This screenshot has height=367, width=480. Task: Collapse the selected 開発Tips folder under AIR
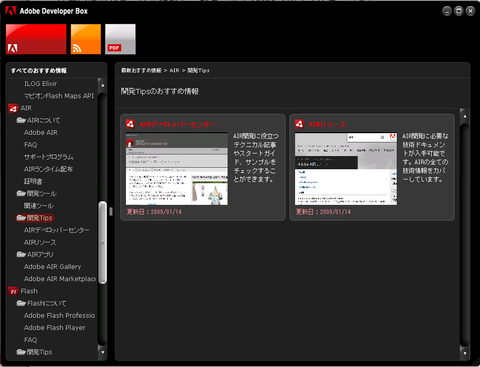(x=21, y=218)
